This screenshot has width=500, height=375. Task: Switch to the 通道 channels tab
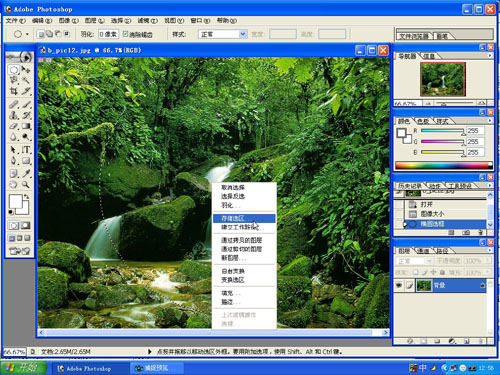(x=423, y=251)
